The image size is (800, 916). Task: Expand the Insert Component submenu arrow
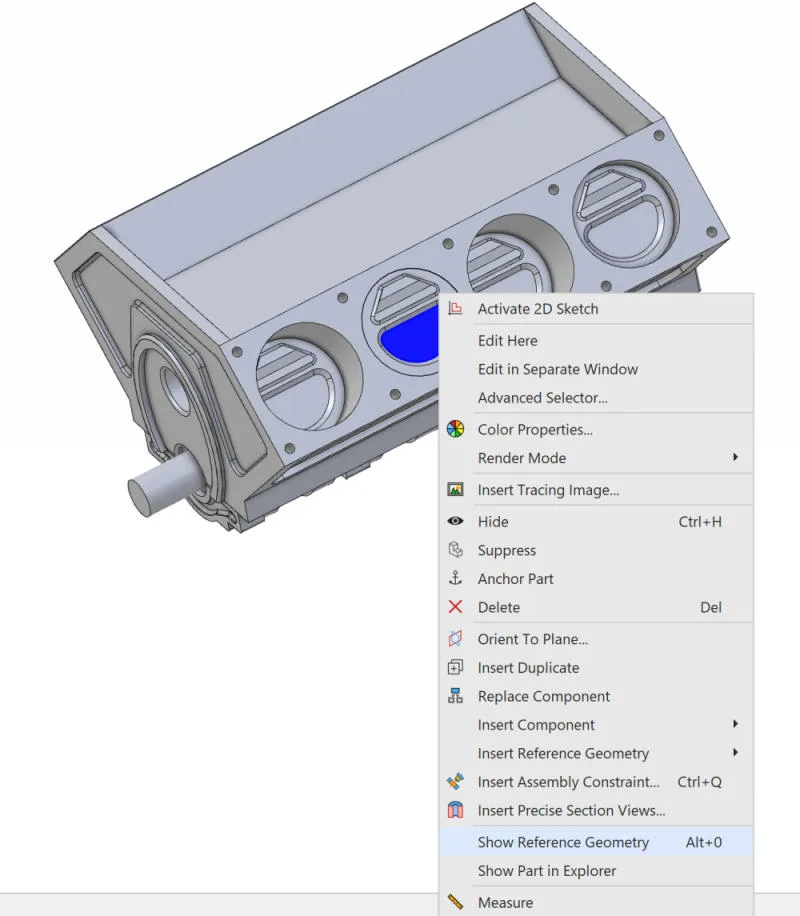click(x=735, y=724)
